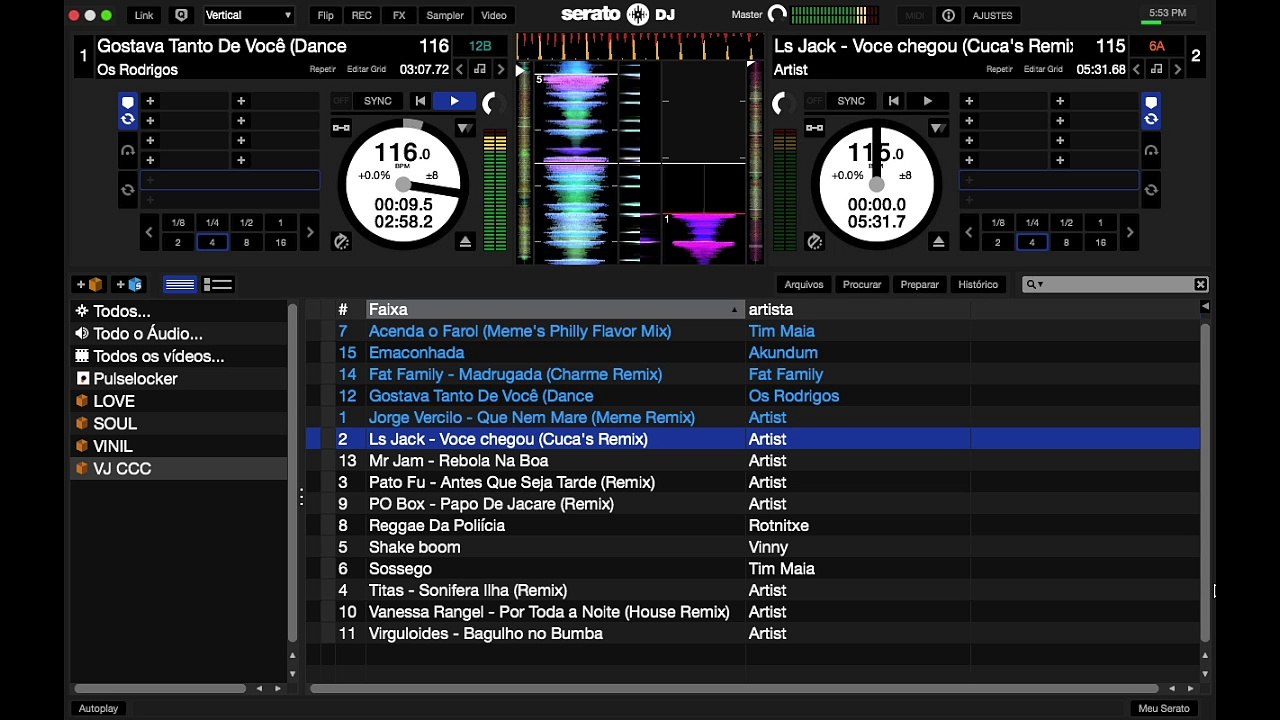Open Meu Serato
The width and height of the screenshot is (1280, 720).
point(1164,708)
